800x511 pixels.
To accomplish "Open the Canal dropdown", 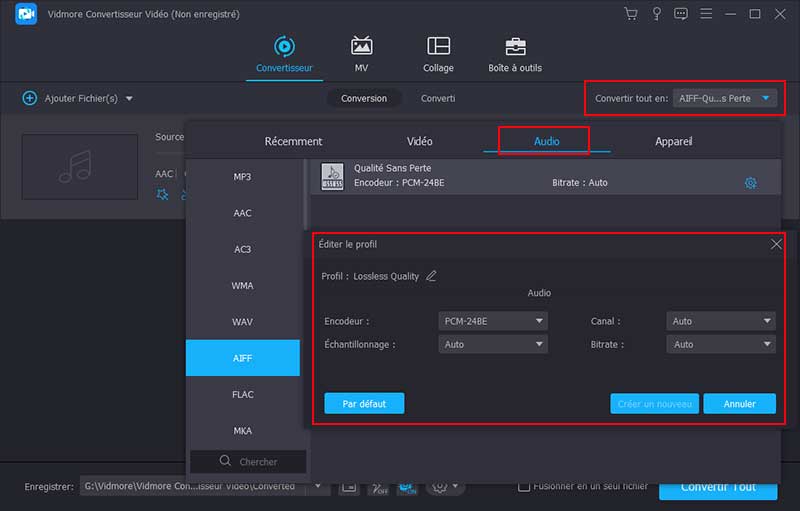I will (721, 321).
